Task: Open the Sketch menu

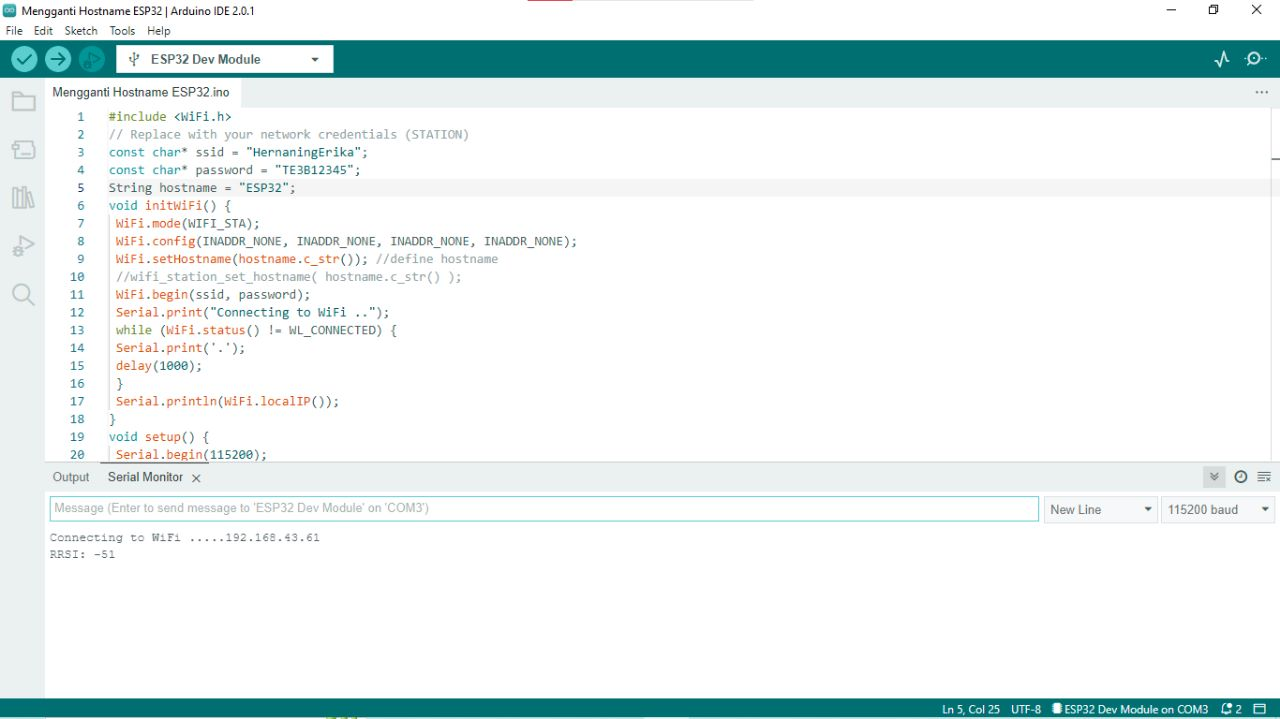Action: pyautogui.click(x=81, y=31)
